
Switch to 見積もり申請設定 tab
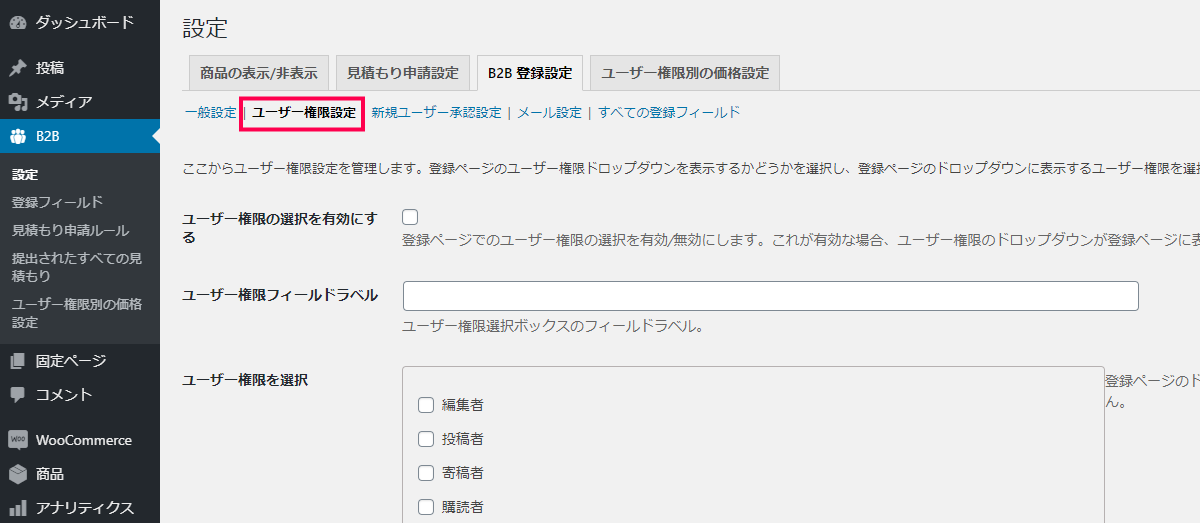pos(403,73)
